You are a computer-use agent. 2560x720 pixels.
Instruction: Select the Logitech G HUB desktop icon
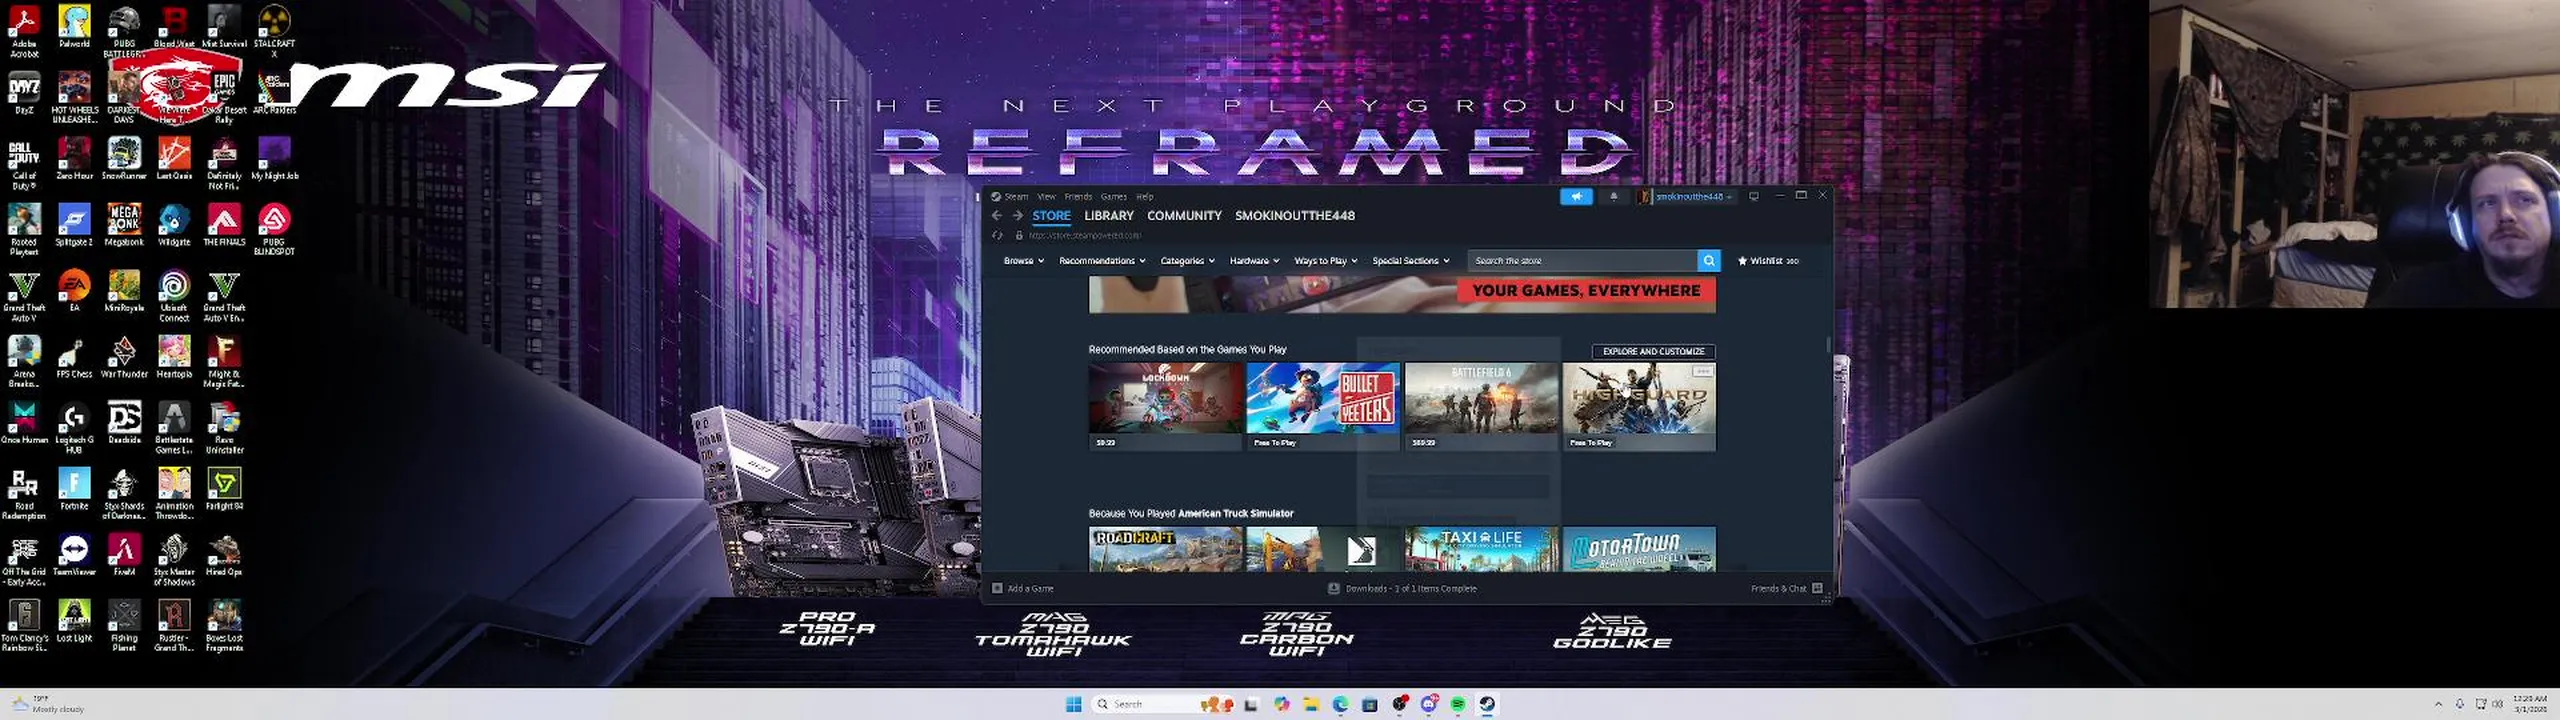coord(74,428)
